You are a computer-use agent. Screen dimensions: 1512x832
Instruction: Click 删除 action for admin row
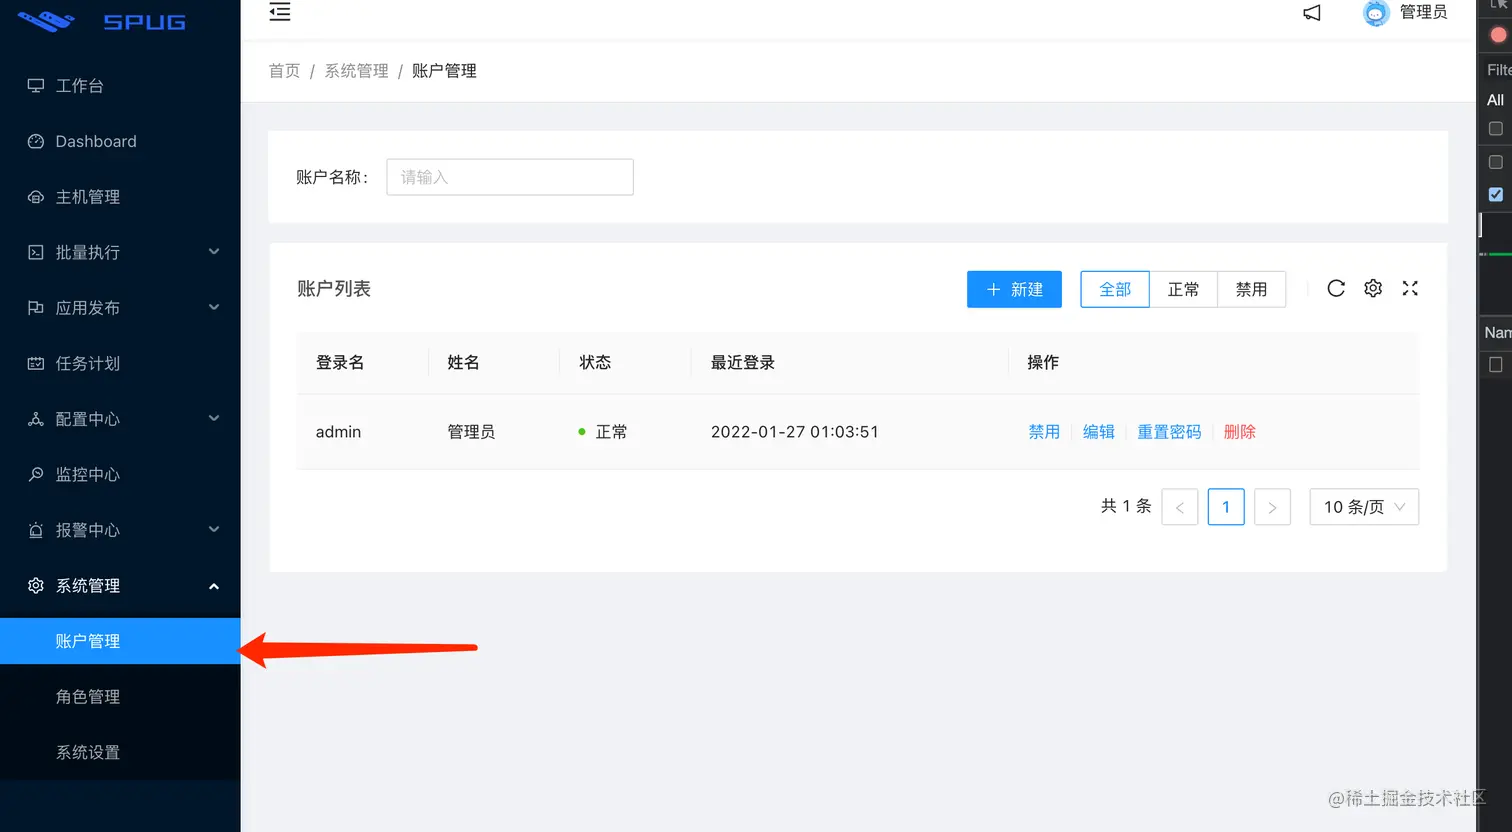[1240, 432]
